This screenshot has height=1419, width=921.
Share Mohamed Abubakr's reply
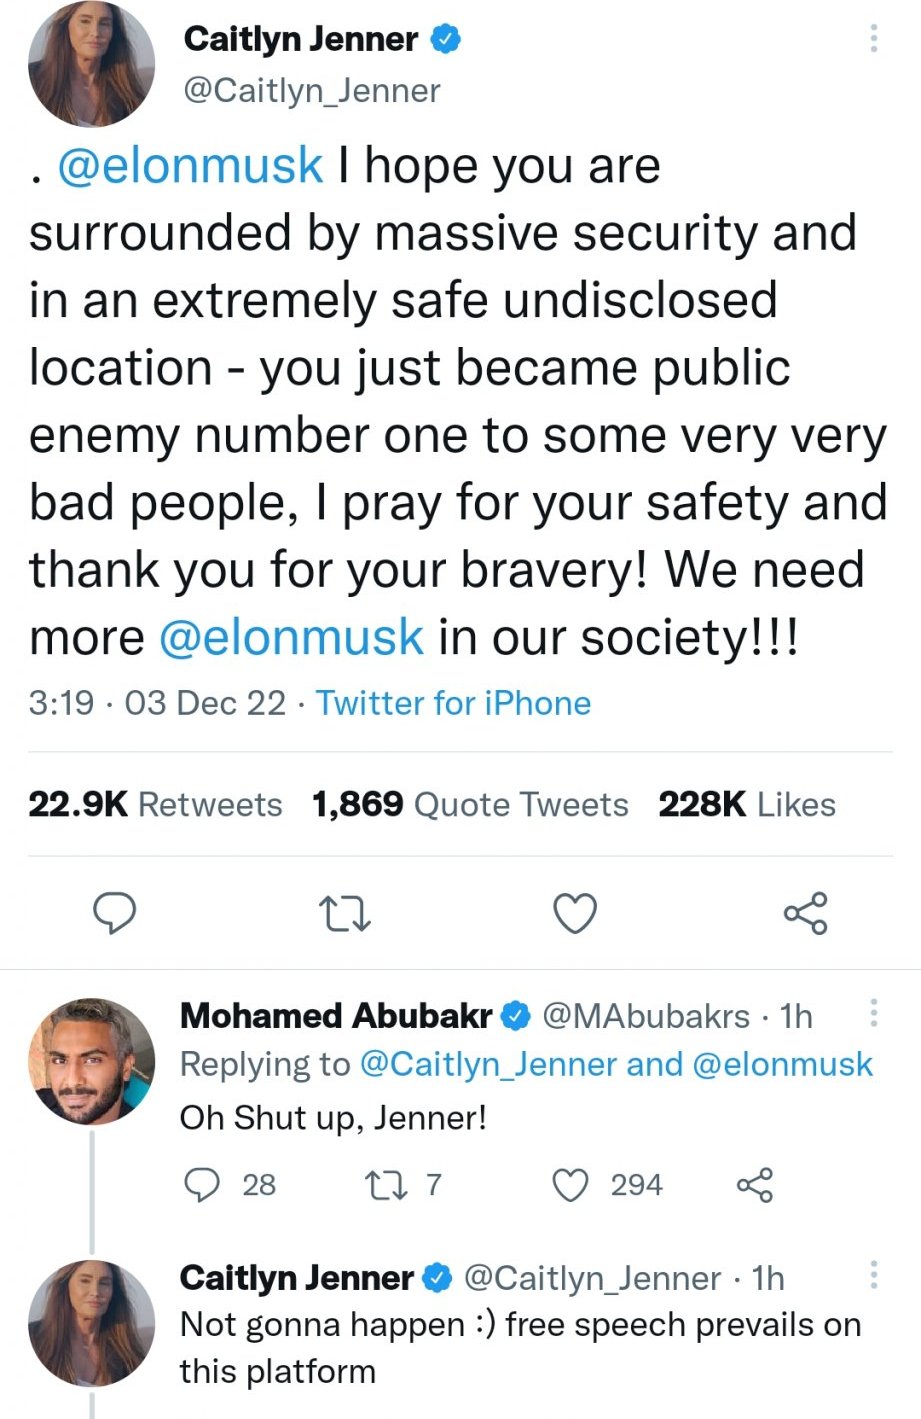[754, 1185]
